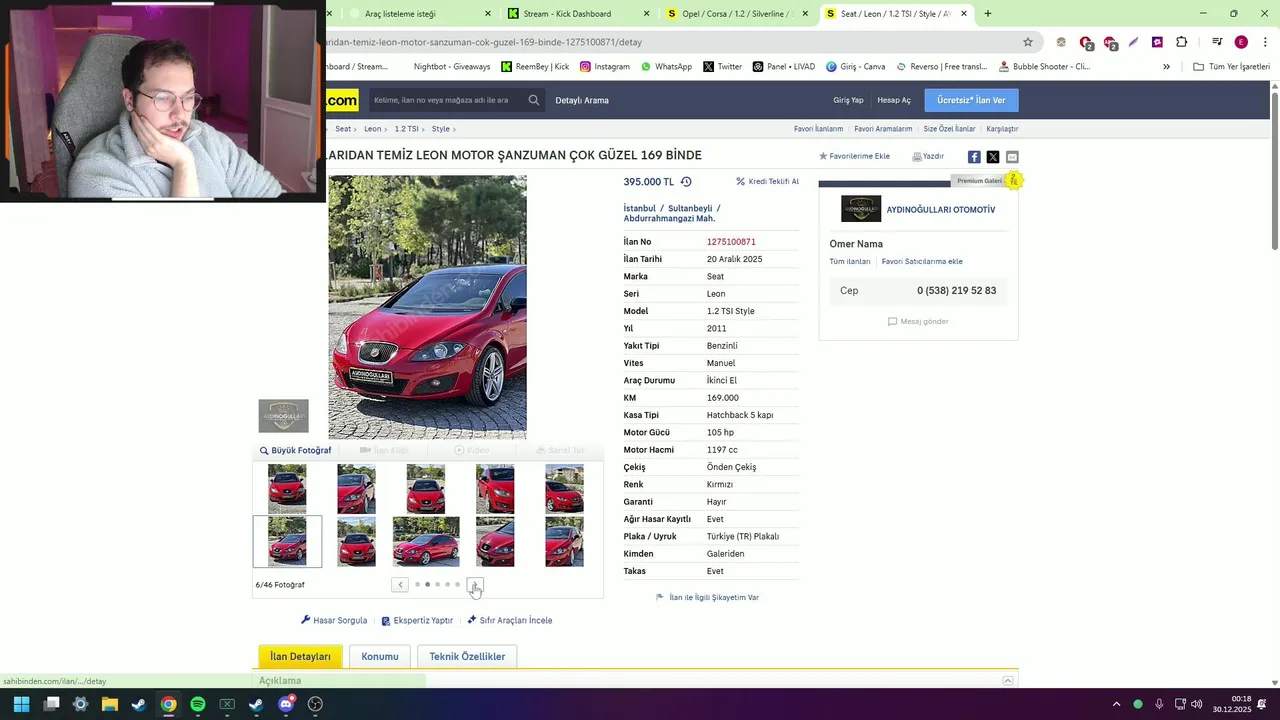Bookmark this page with the star icon
Image resolution: width=1280 pixels, height=720 pixels.
(x=1027, y=42)
